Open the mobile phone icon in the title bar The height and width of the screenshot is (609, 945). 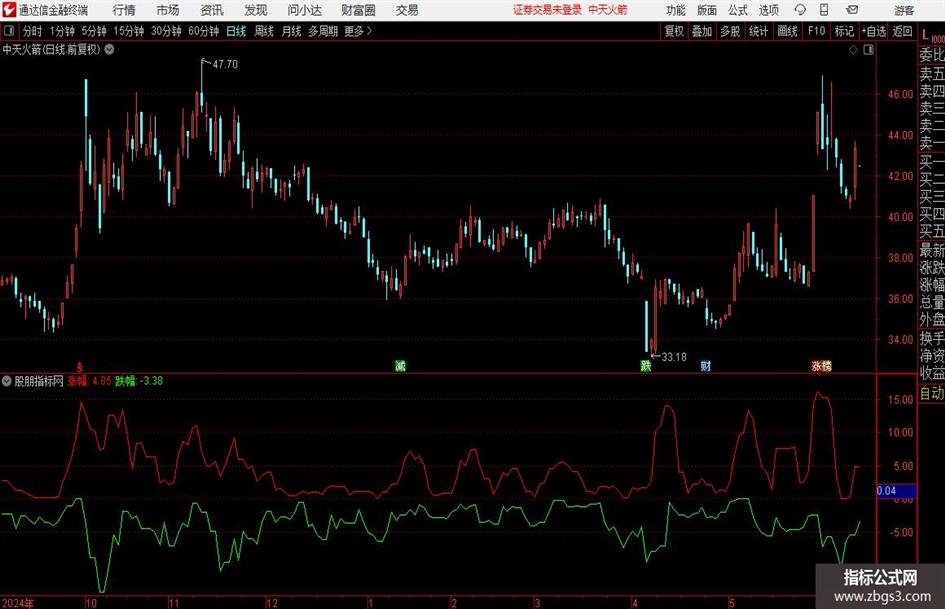coord(824,10)
